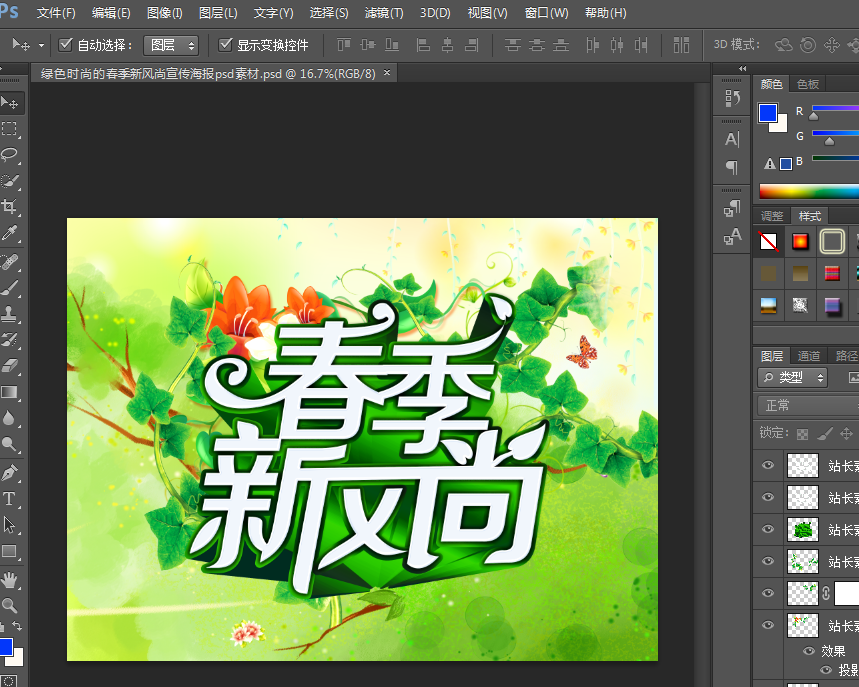Select the Eraser tool
The width and height of the screenshot is (859, 687).
pos(10,366)
